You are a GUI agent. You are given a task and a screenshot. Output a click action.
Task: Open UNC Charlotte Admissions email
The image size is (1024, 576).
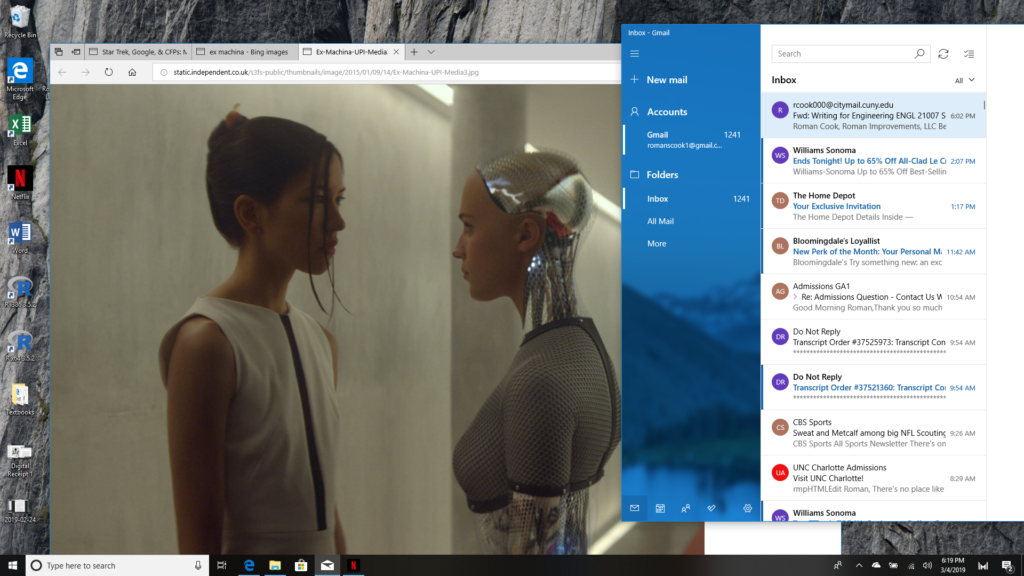(x=873, y=478)
